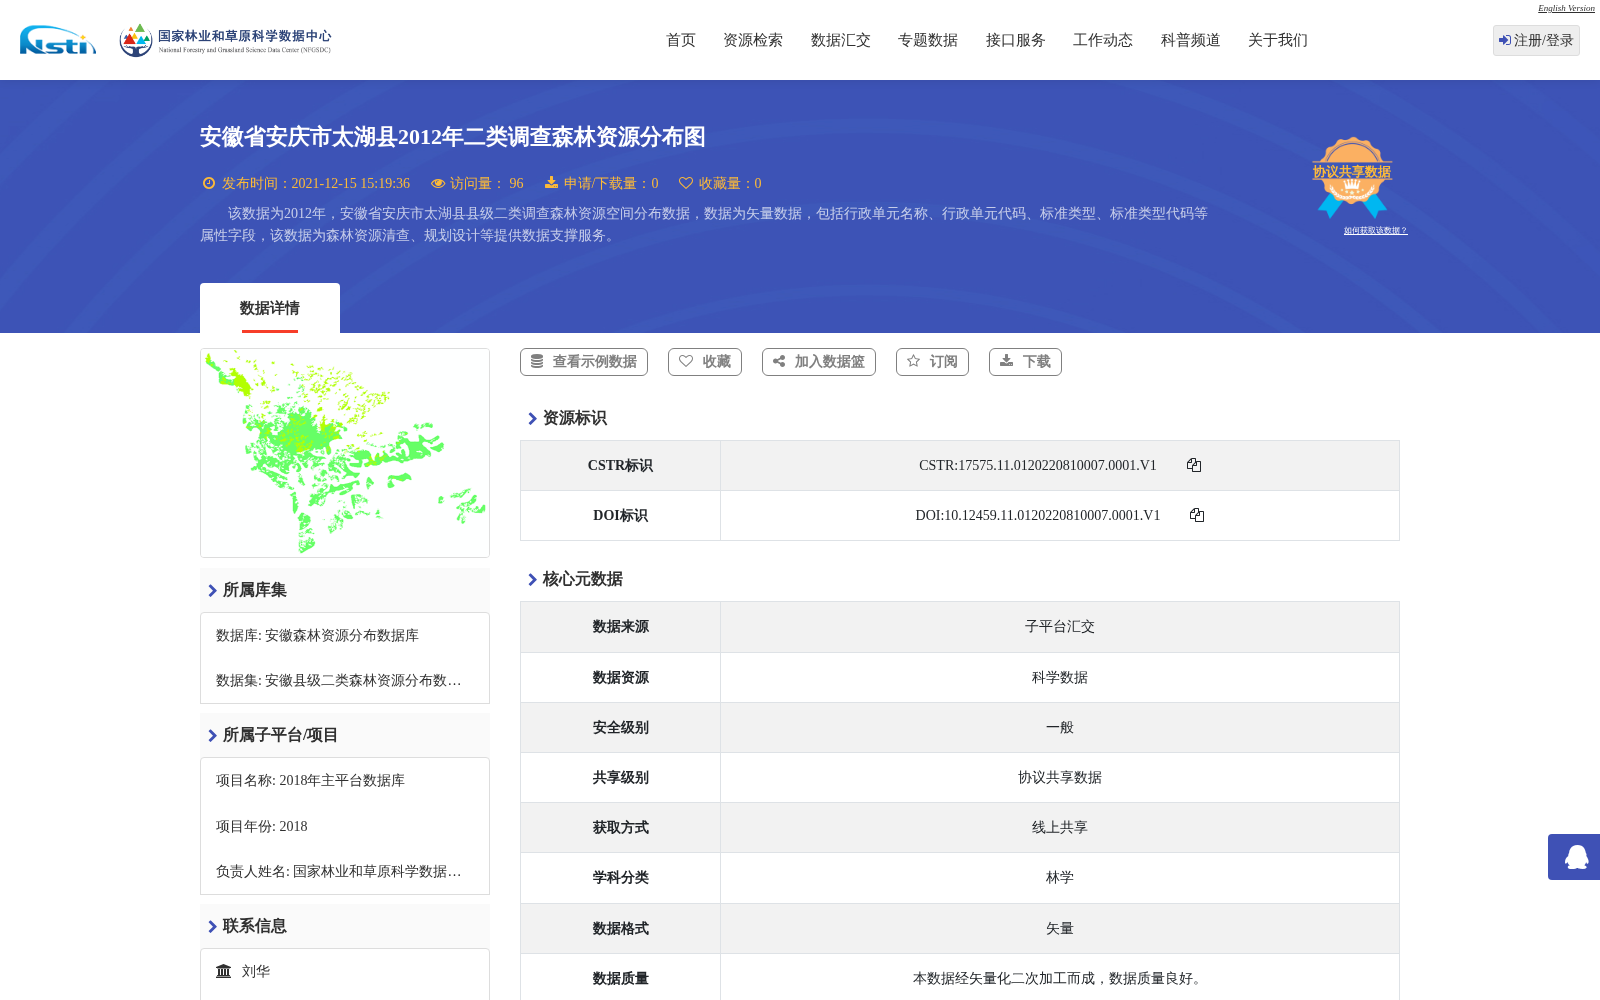1600x1000 pixels.
Task: Open the 工作动态 menu item
Action: [1103, 40]
